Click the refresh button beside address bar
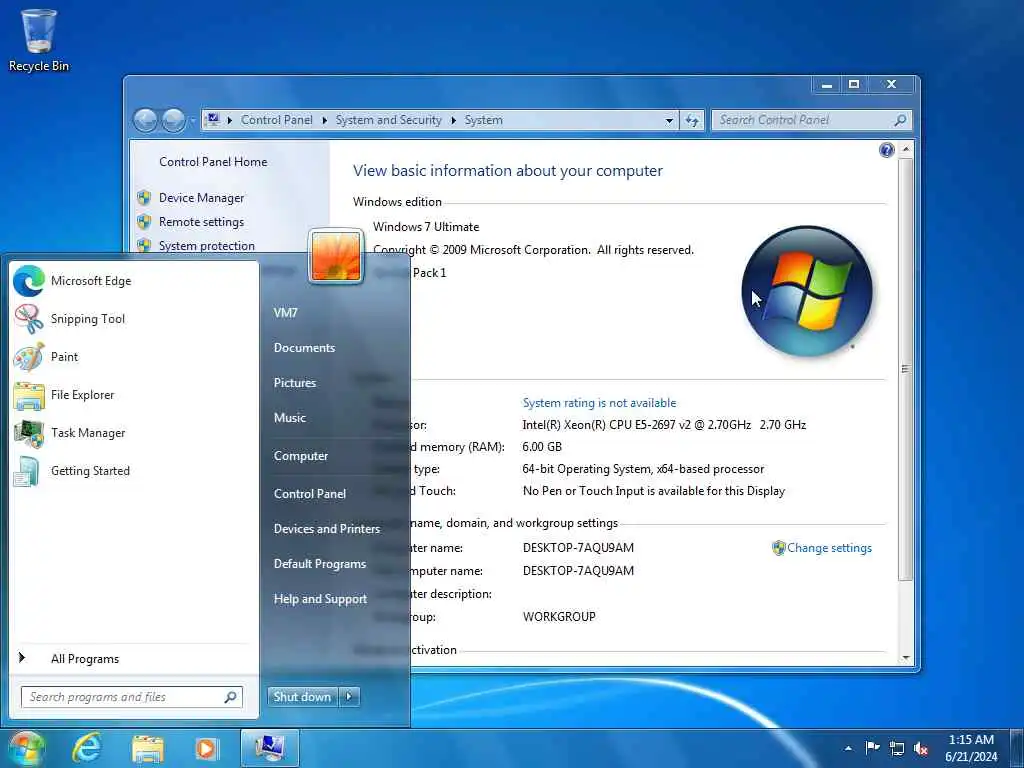1024x768 pixels. [692, 120]
